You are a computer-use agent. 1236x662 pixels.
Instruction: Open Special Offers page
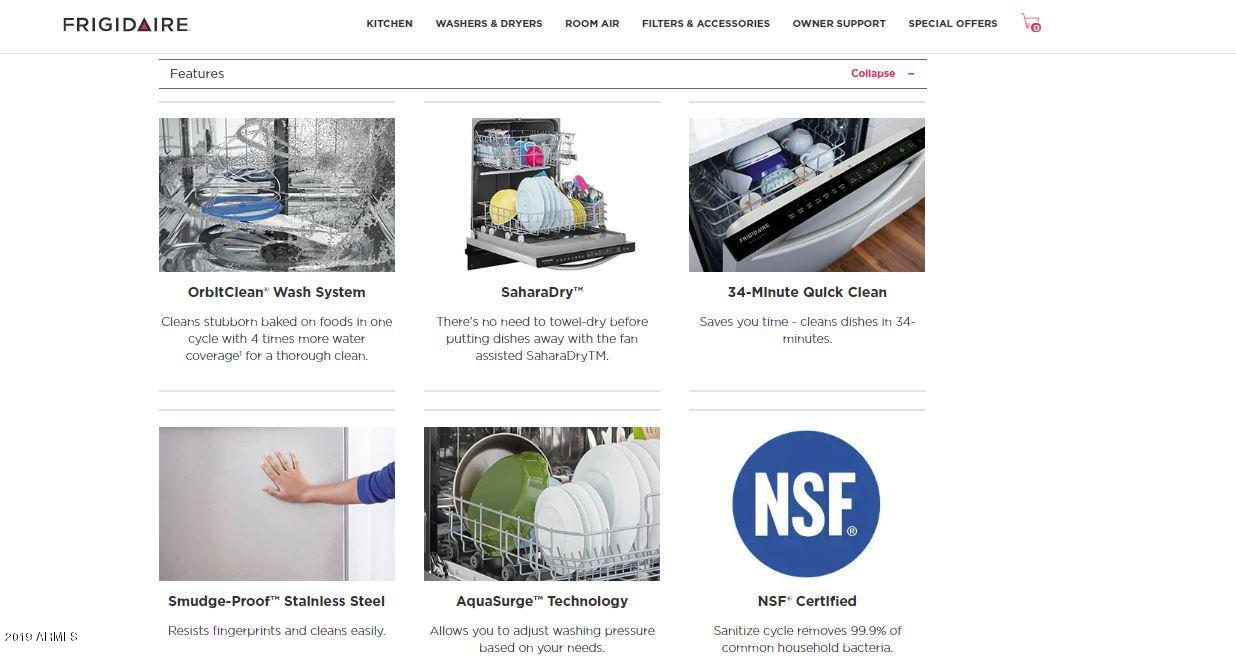(953, 24)
